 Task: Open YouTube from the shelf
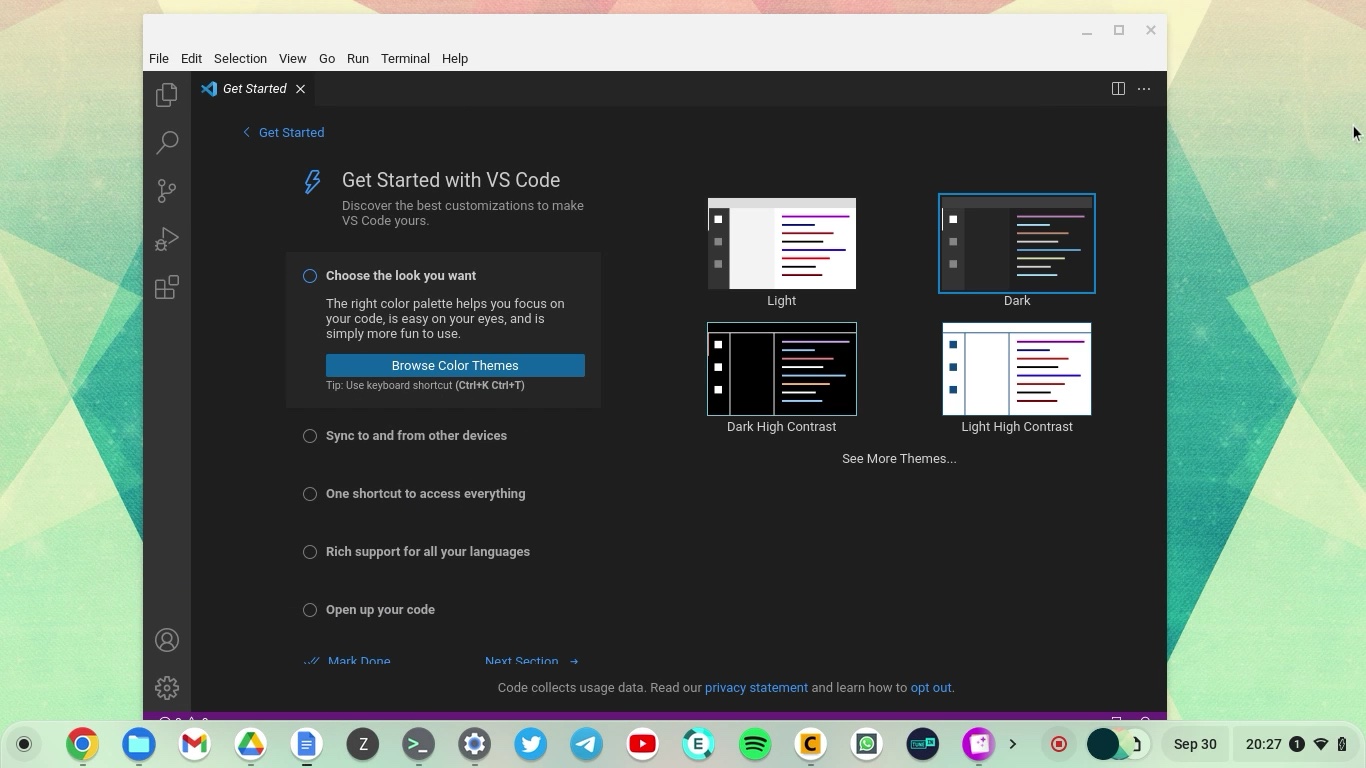click(643, 744)
